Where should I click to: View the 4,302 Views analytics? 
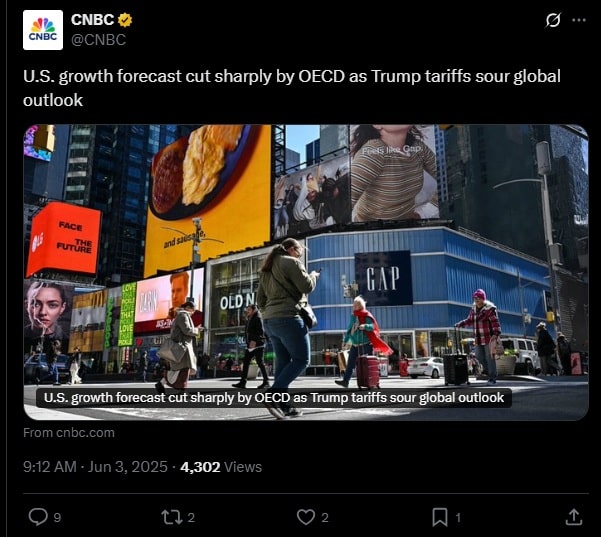click(x=221, y=467)
